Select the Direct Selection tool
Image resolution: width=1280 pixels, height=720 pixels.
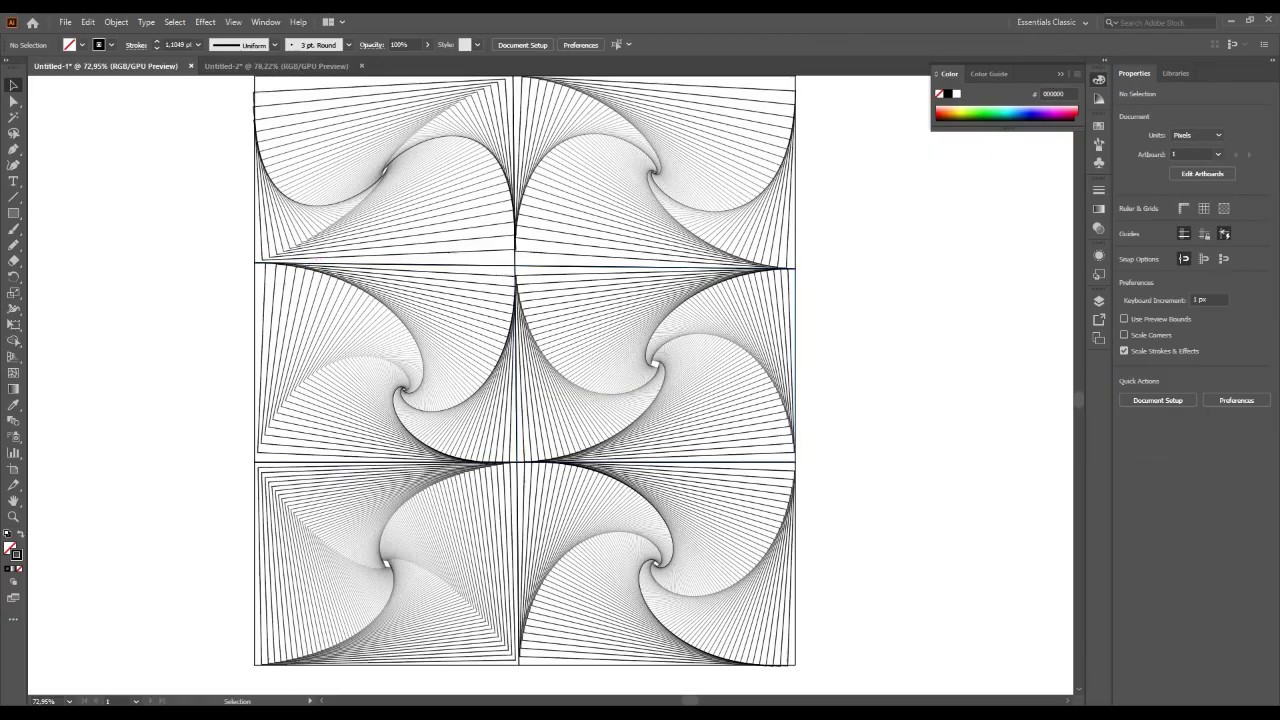click(14, 101)
